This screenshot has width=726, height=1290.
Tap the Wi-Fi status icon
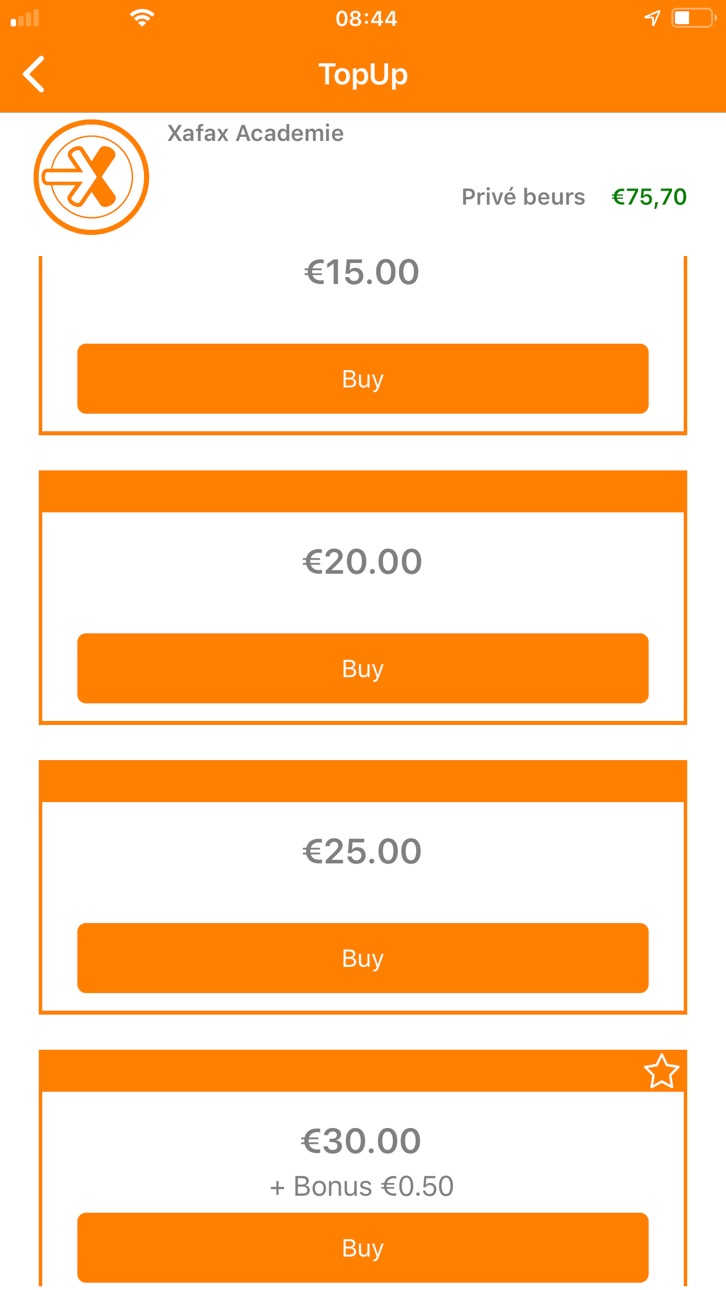pyautogui.click(x=143, y=18)
